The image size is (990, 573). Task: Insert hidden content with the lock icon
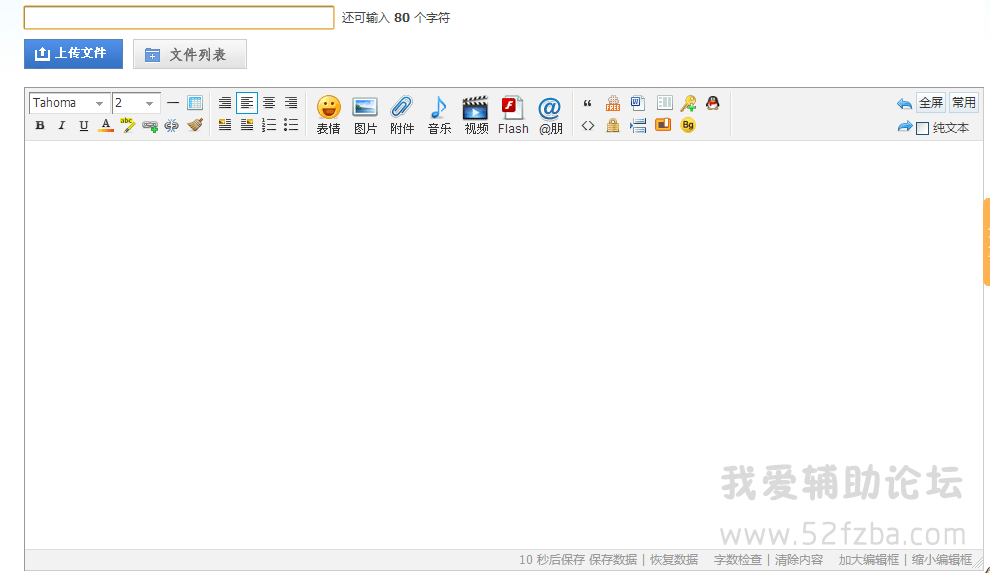point(612,126)
